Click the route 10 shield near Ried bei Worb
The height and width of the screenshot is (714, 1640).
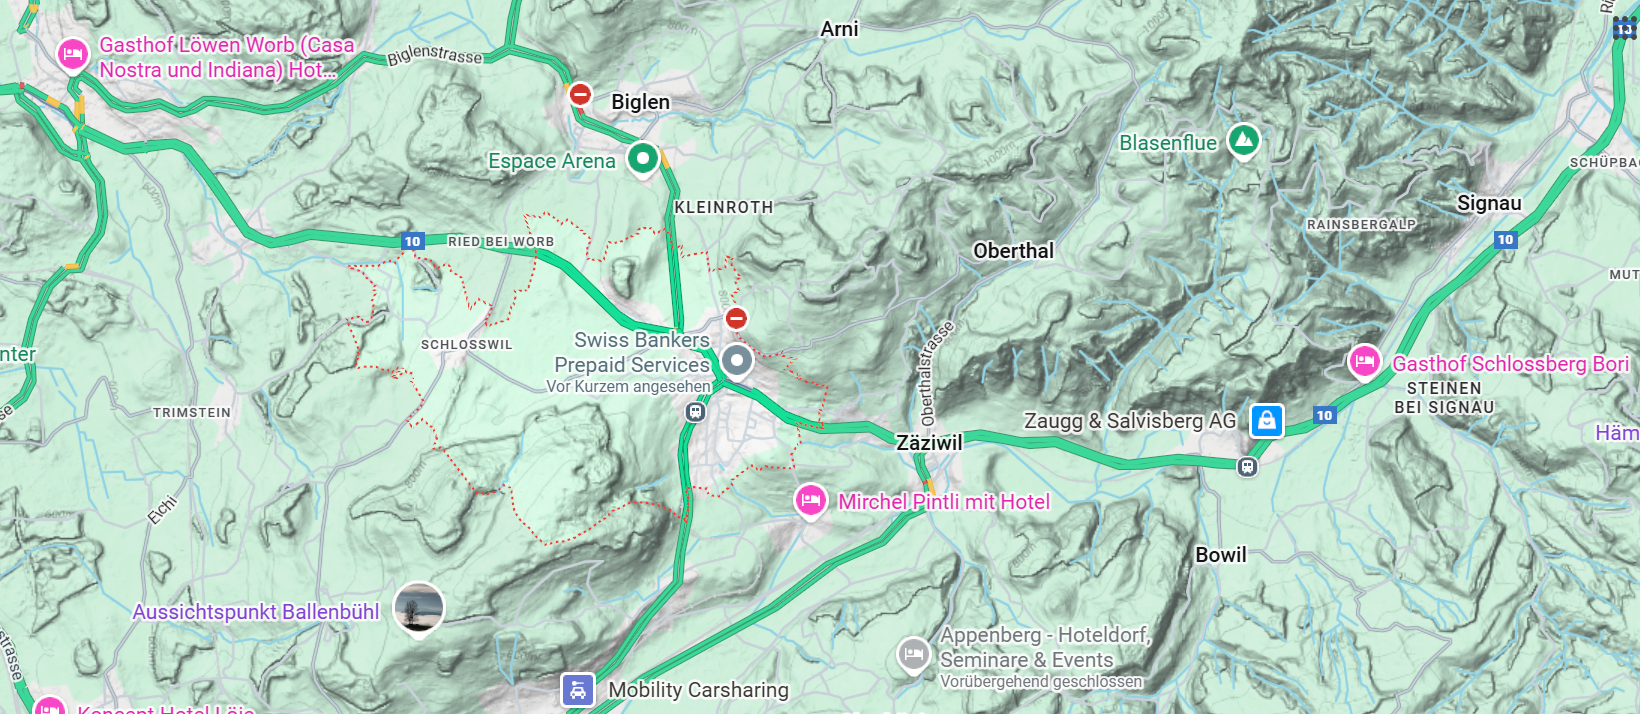tap(412, 241)
